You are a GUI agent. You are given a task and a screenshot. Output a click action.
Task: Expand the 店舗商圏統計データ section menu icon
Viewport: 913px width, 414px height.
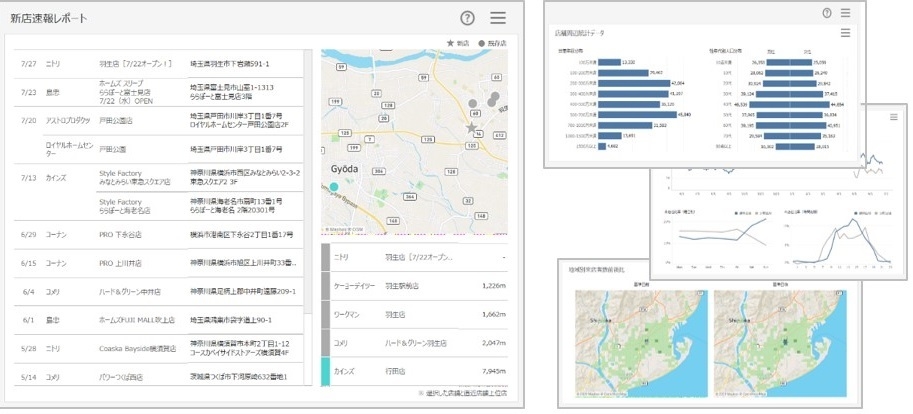coord(845,33)
